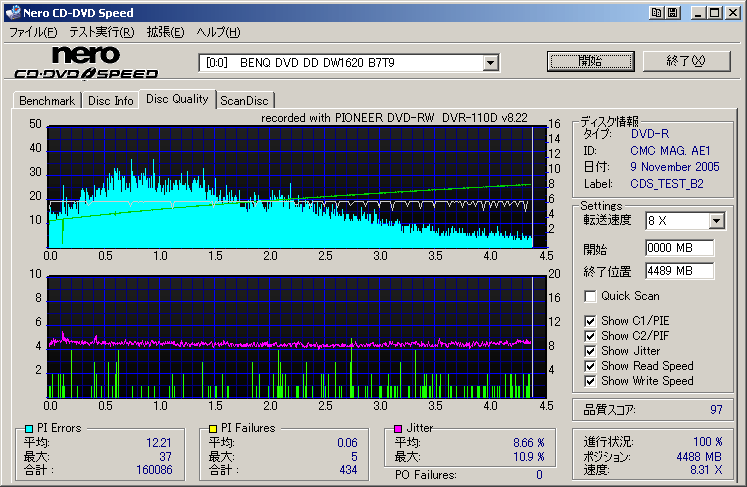This screenshot has height=487, width=747.
Task: Click the Jitter average 8.66 %
Action: click(x=529, y=443)
